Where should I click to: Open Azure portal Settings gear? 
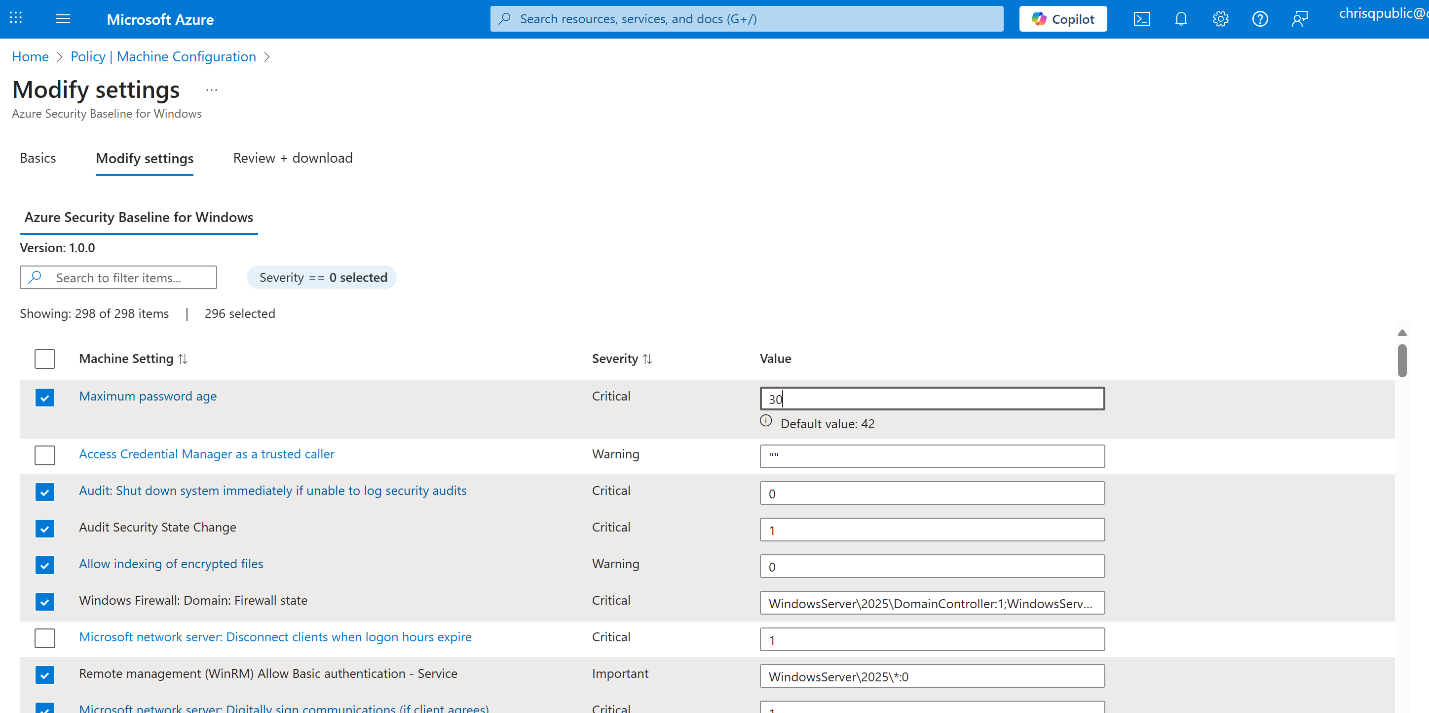1220,18
